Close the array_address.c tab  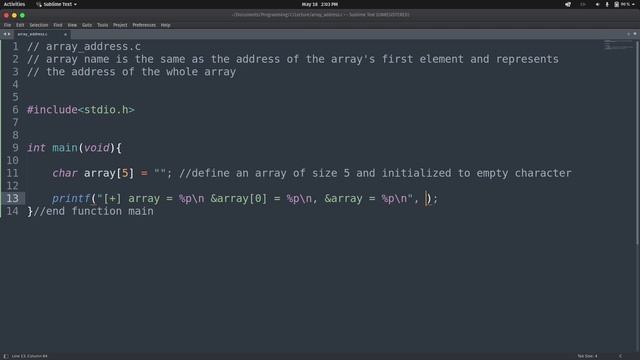point(65,34)
